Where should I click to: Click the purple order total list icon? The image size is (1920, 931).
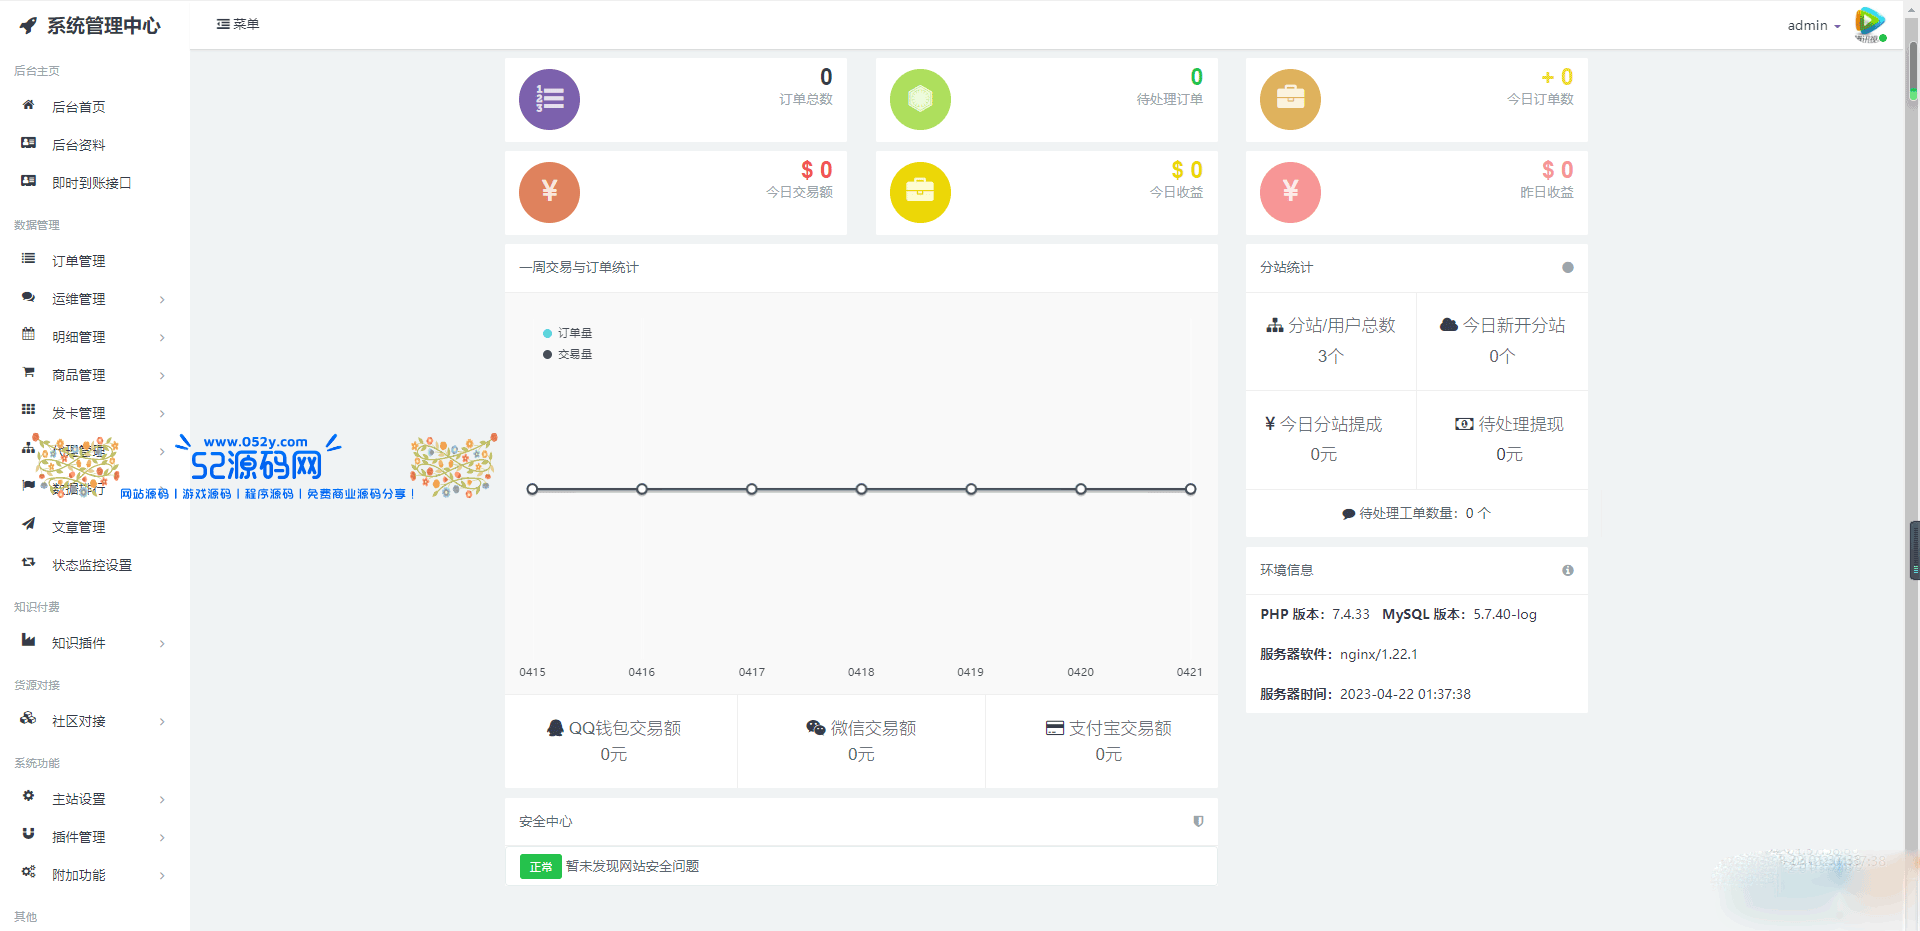549,100
